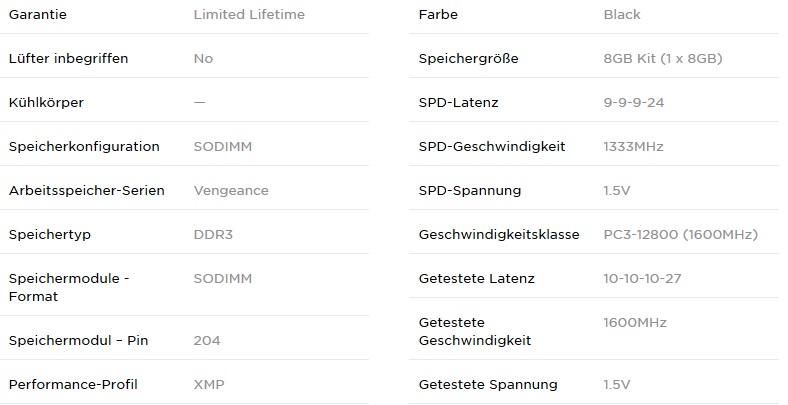Select the Limited Lifetime value
Viewport: 788px width, 405px height.
pyautogui.click(x=249, y=14)
